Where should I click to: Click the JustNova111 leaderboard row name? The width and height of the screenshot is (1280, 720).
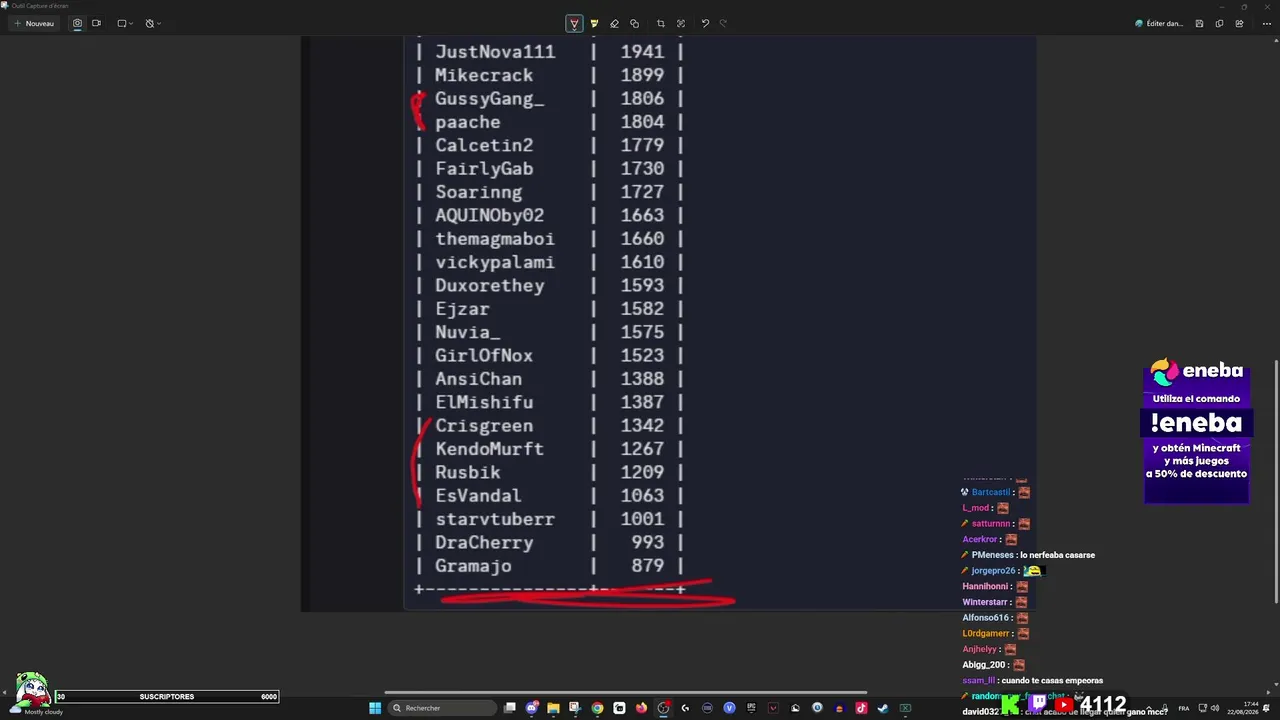[495, 52]
